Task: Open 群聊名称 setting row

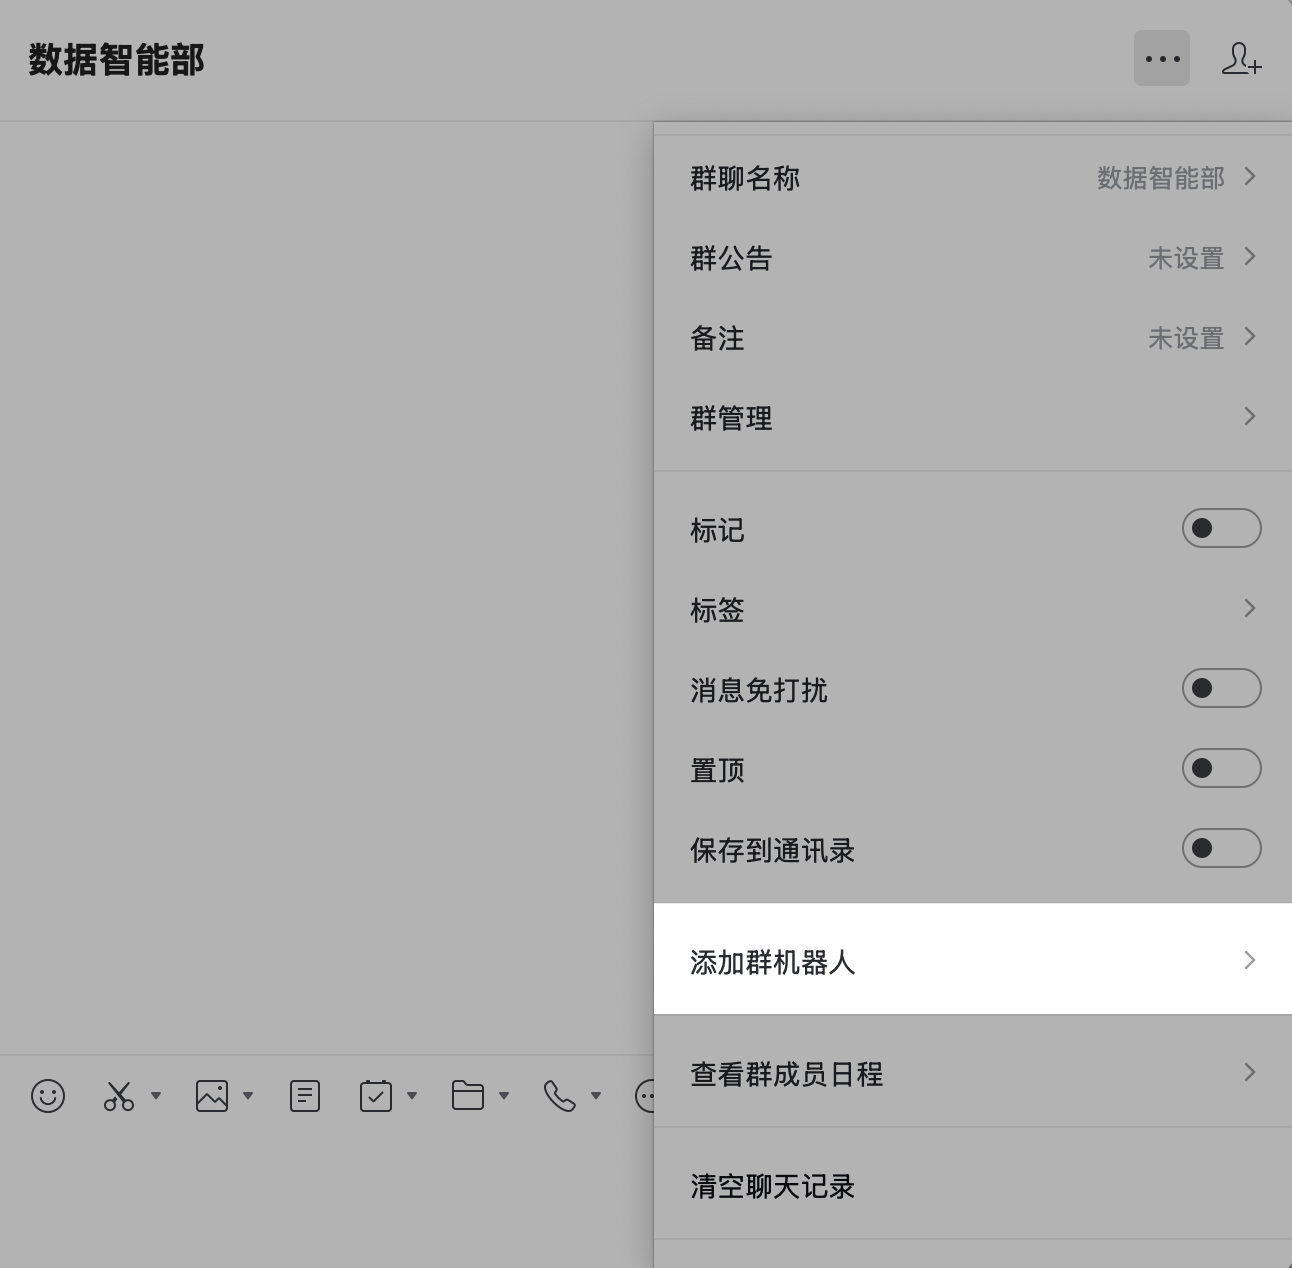Action: [973, 178]
